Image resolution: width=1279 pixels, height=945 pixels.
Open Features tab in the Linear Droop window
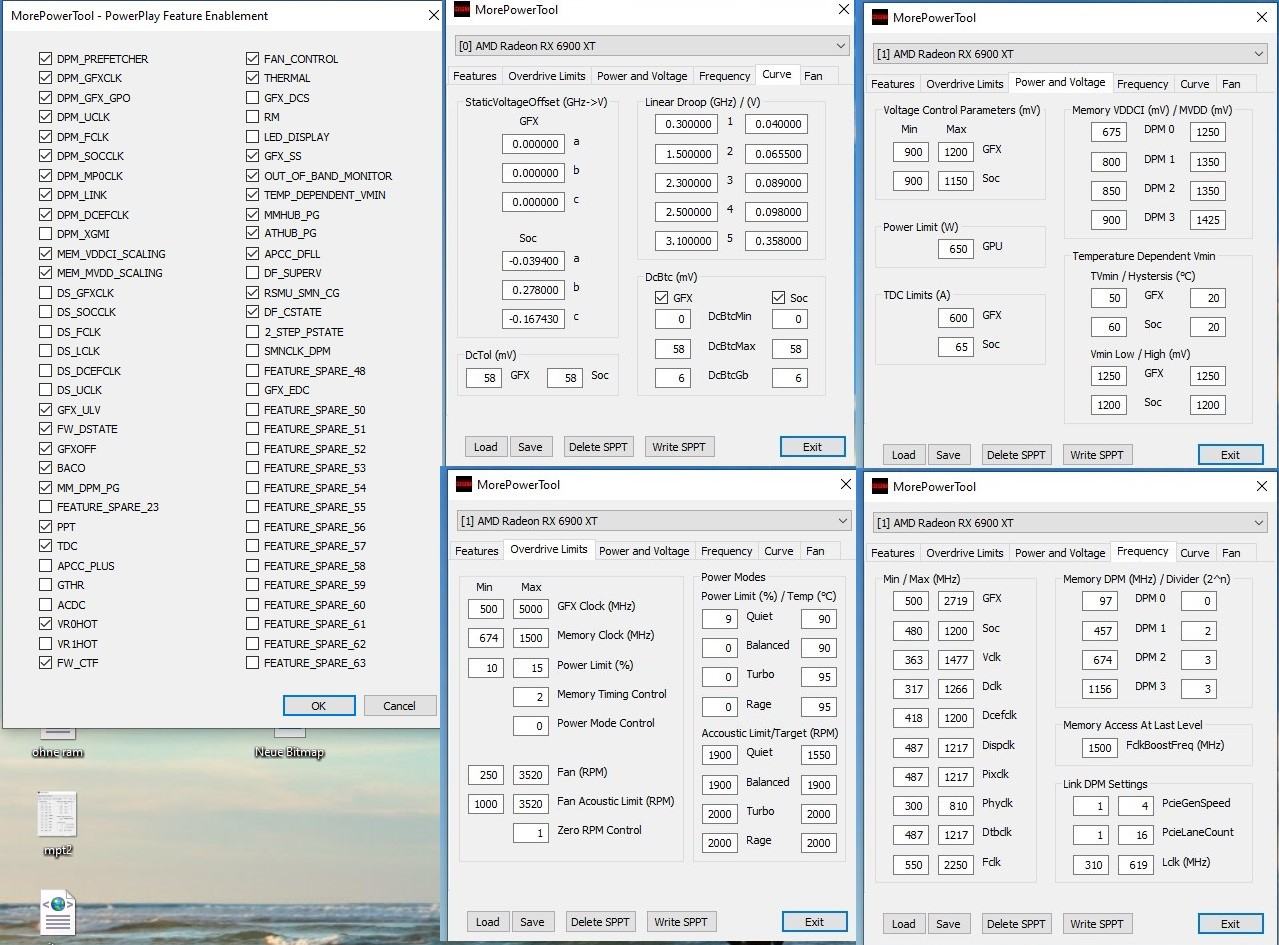point(475,76)
